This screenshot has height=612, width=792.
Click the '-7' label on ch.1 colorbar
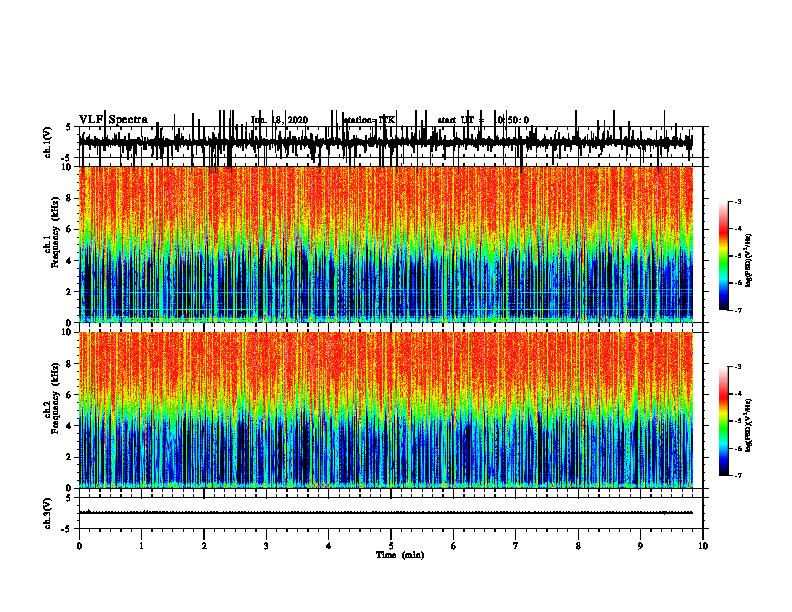tap(737, 310)
